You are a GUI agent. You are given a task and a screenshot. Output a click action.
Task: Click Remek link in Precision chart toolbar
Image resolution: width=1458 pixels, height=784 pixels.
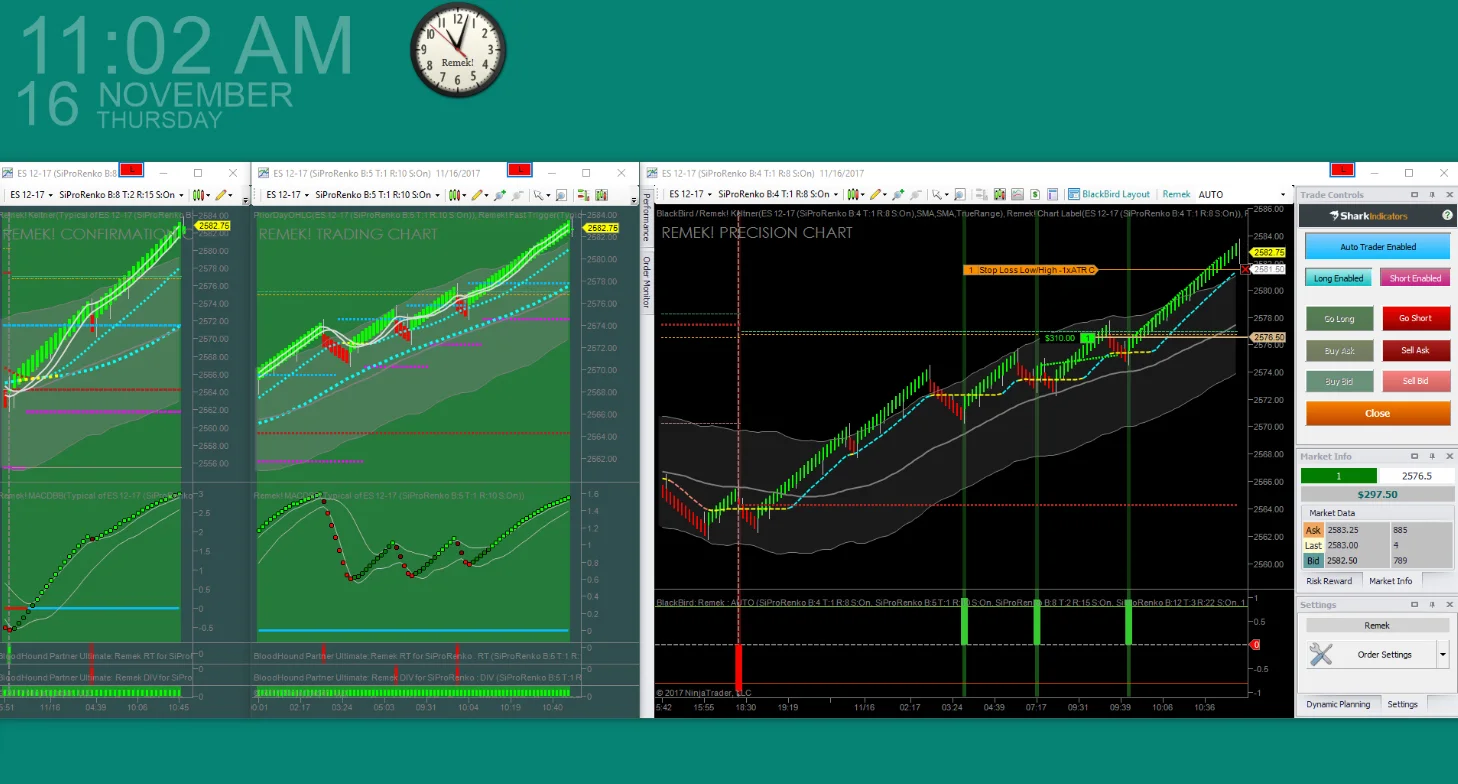point(1176,195)
